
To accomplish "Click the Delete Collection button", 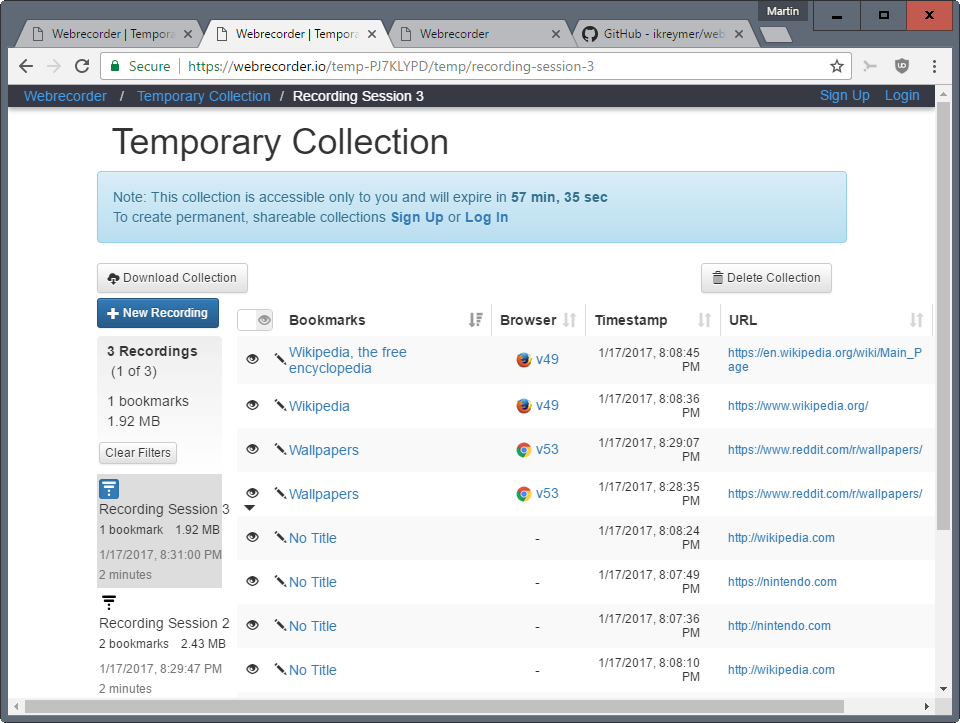I will tap(766, 278).
